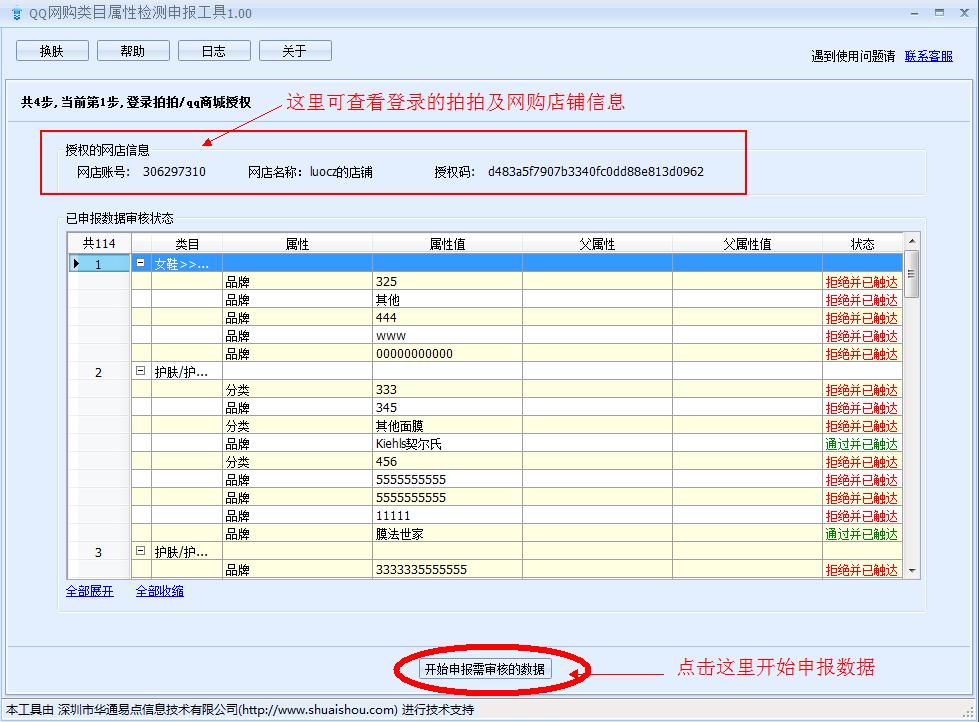Collapse the 护肤/护... category row 3
This screenshot has width=979, height=722.
coord(141,551)
